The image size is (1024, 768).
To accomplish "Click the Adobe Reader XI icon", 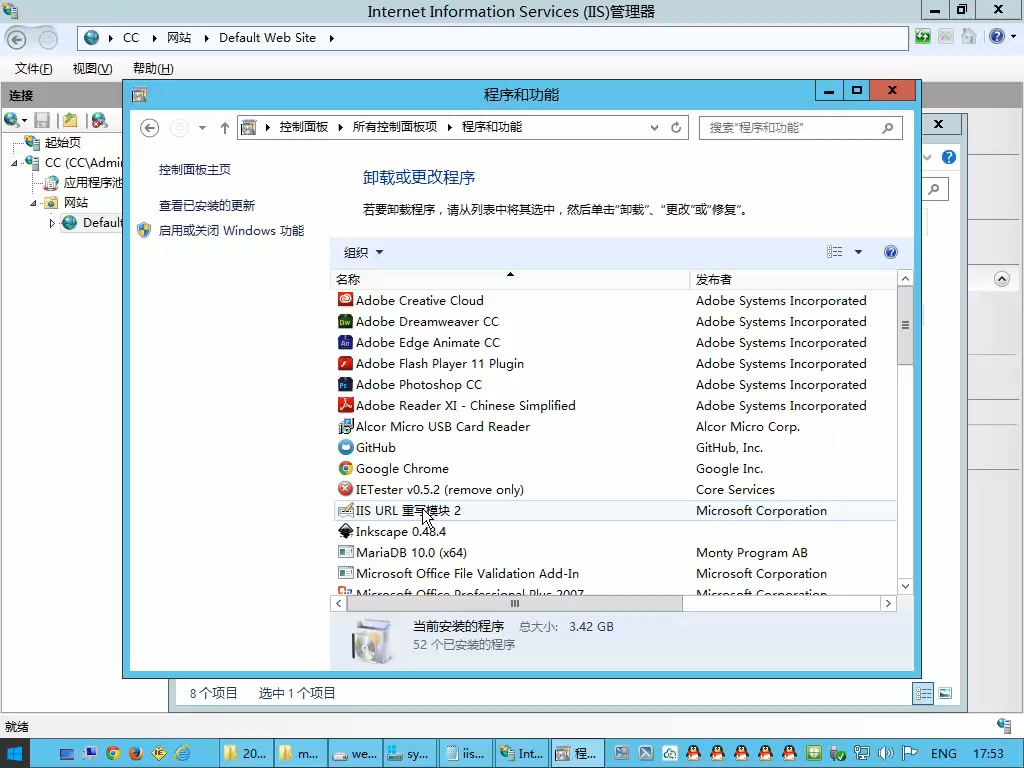I will (345, 405).
